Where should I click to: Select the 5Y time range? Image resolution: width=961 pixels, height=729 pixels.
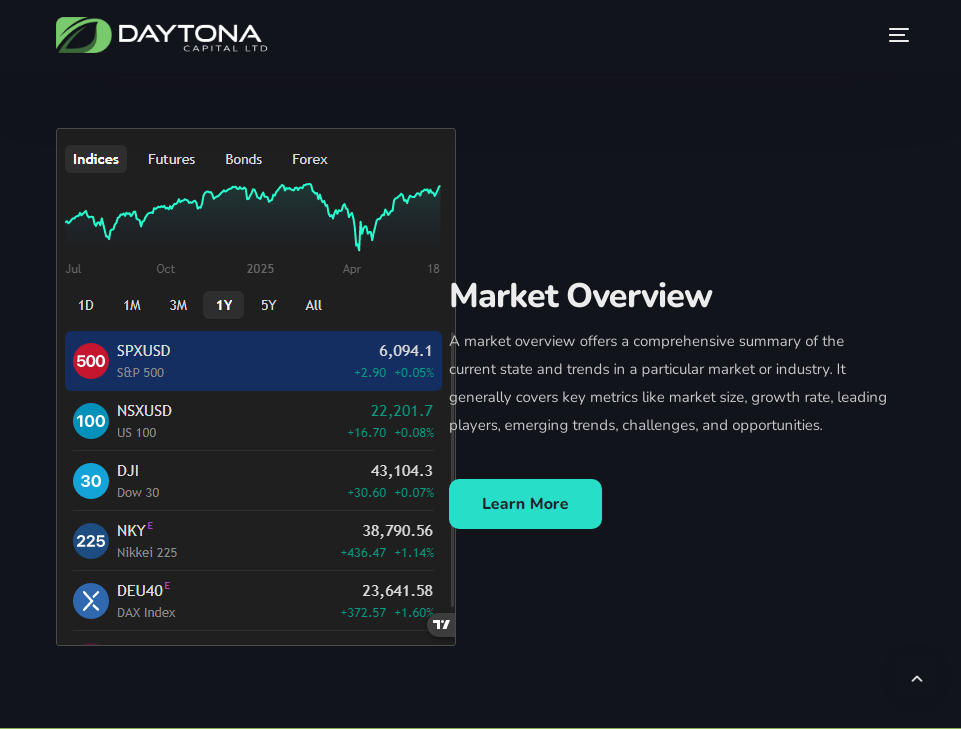268,305
